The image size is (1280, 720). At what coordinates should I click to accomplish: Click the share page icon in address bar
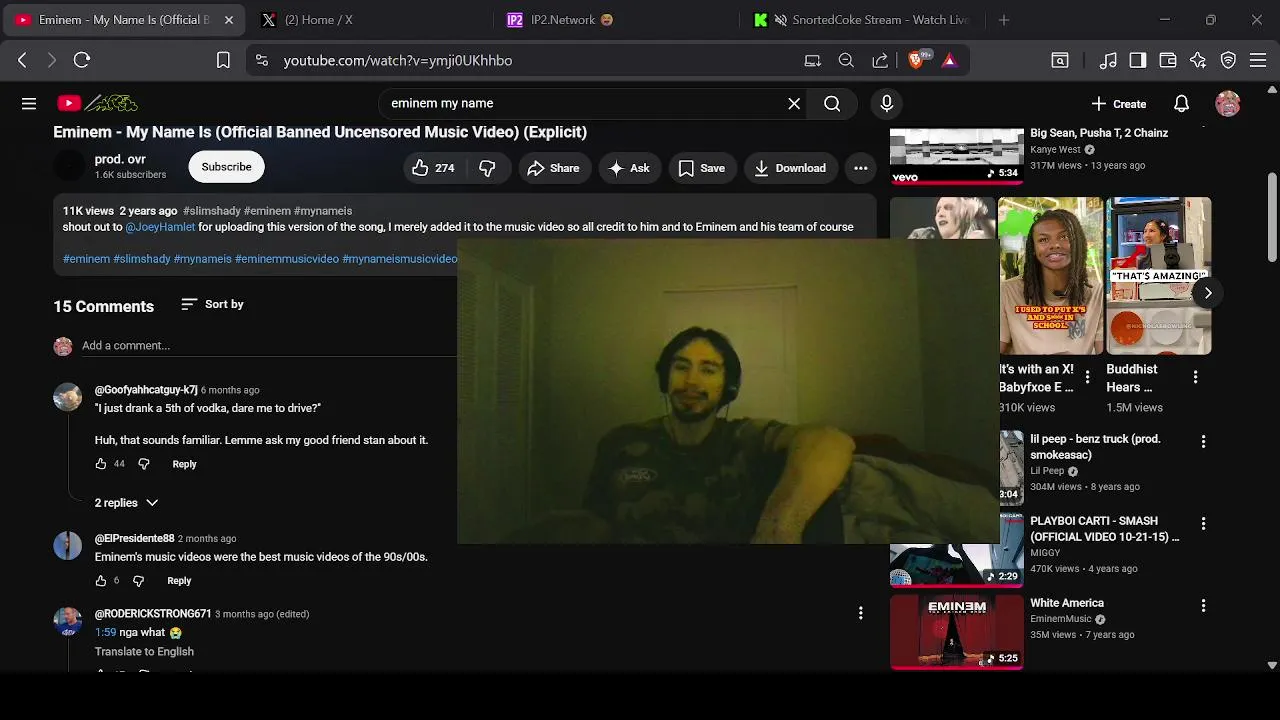tap(880, 60)
